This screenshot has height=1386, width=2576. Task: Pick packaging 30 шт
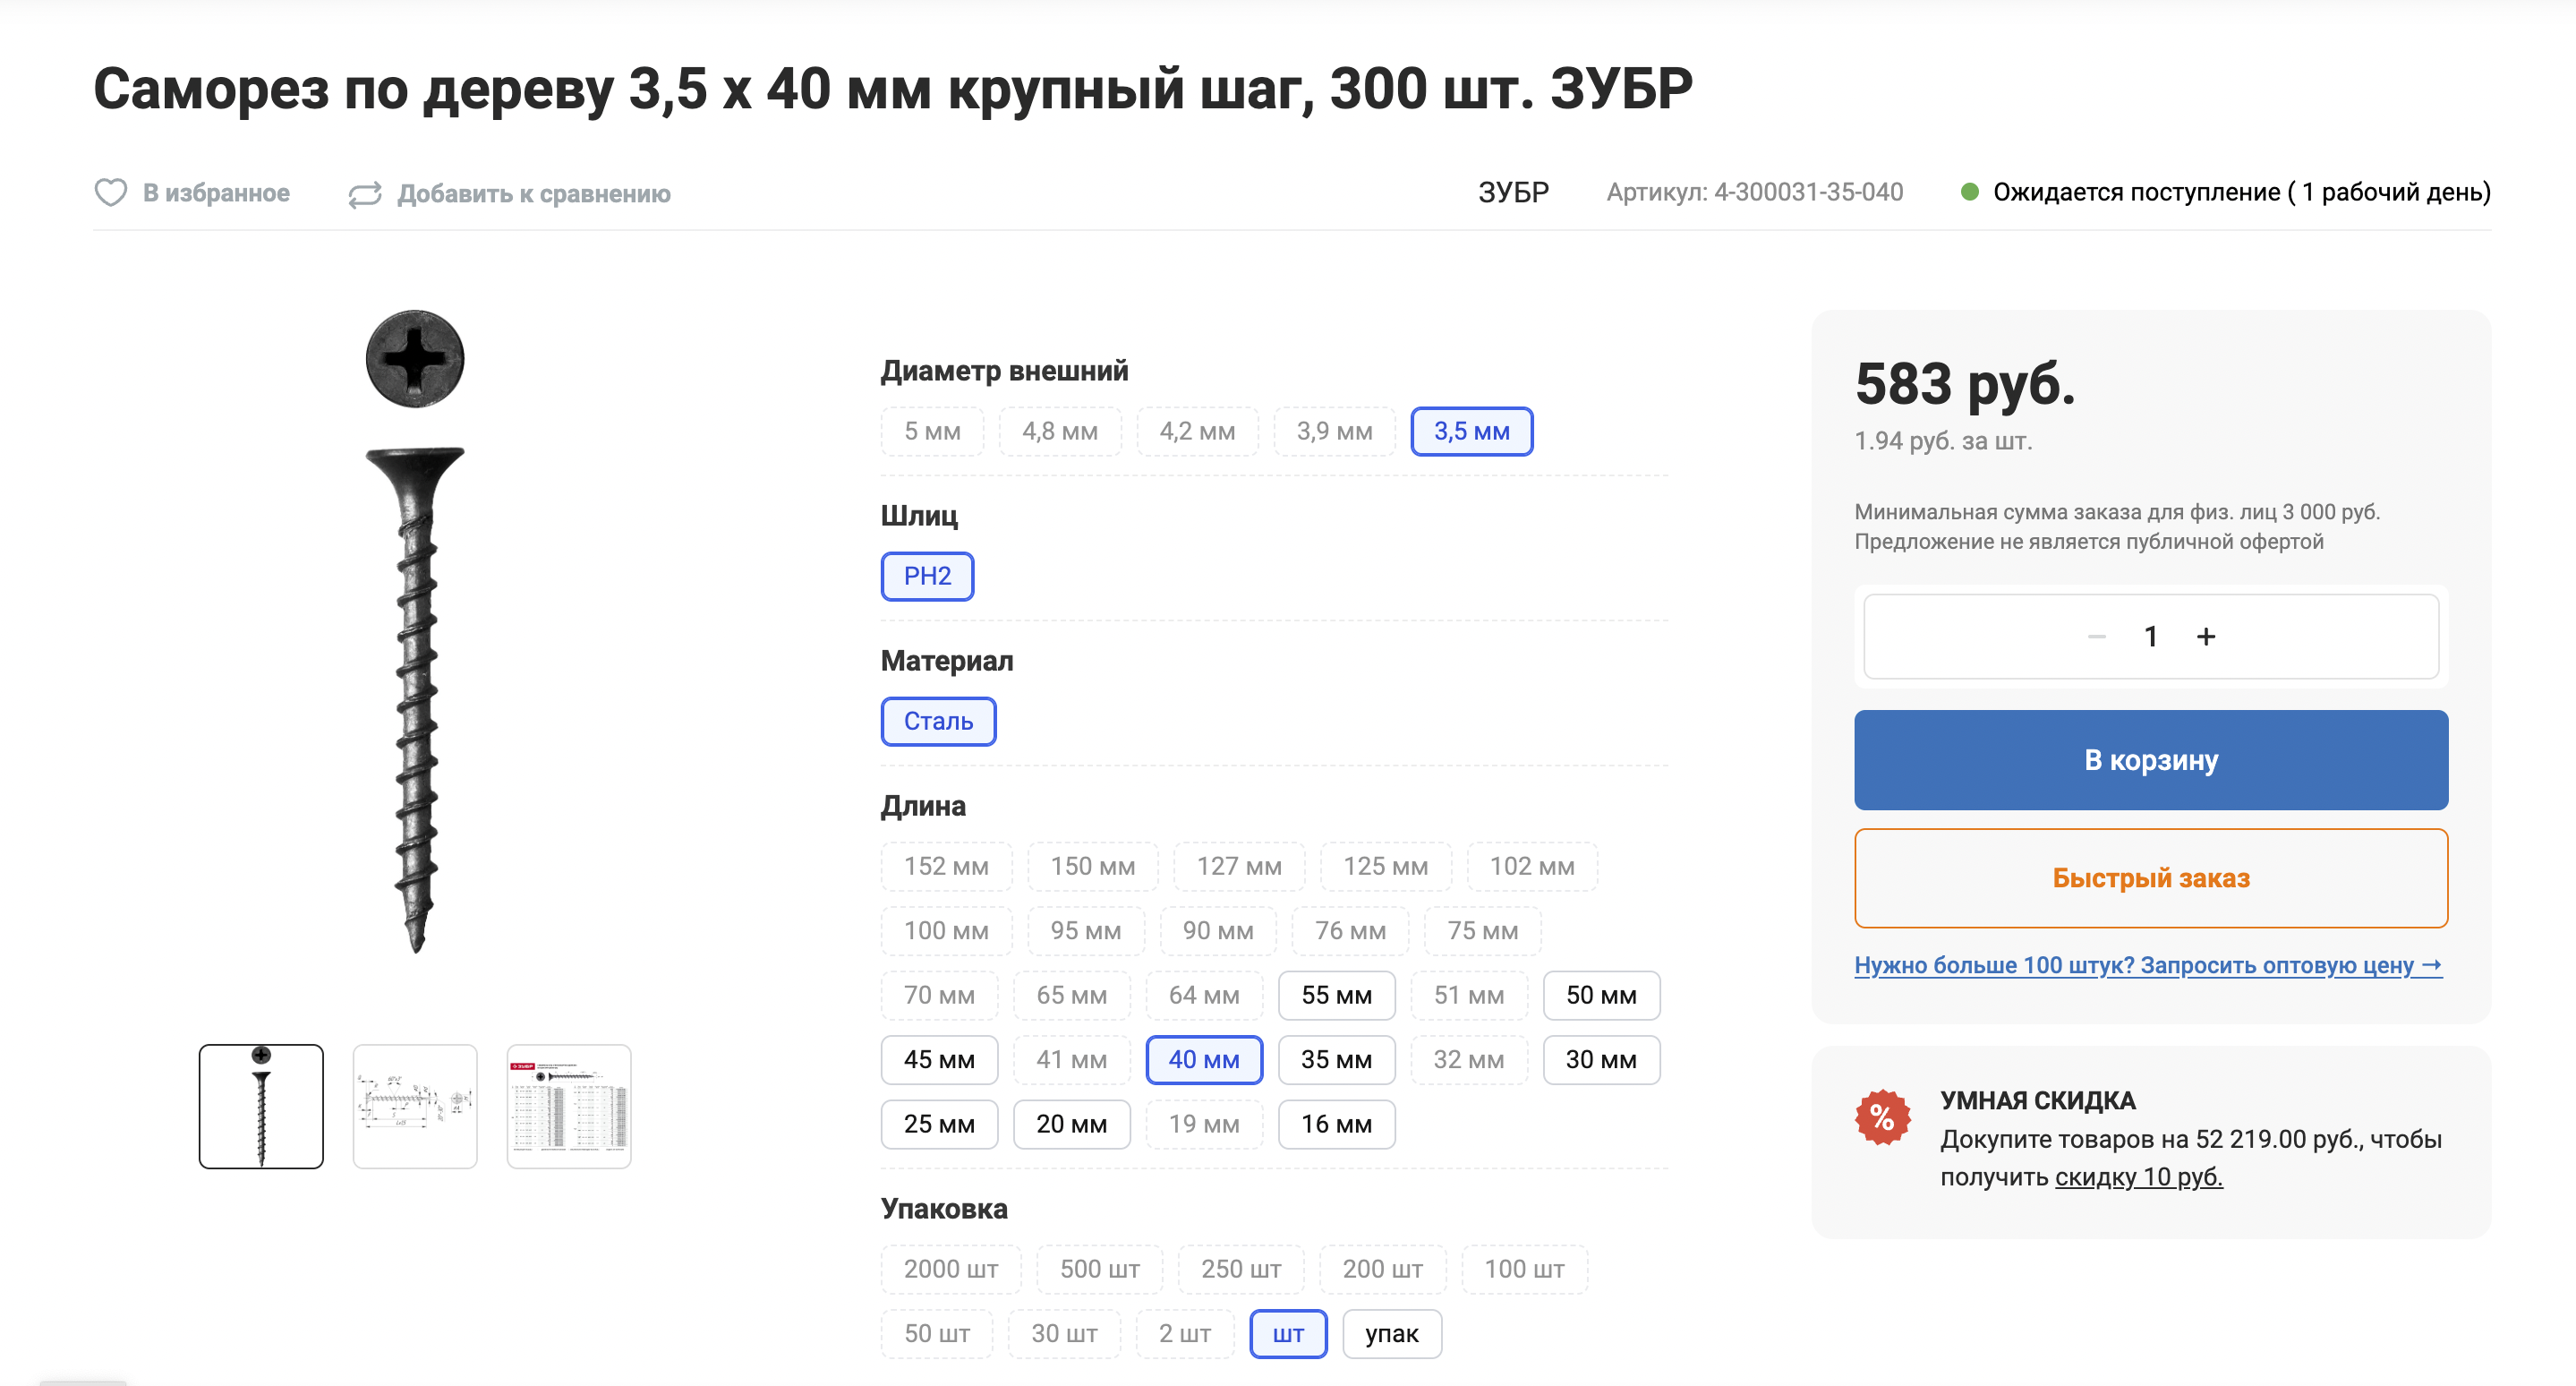[x=1064, y=1334]
